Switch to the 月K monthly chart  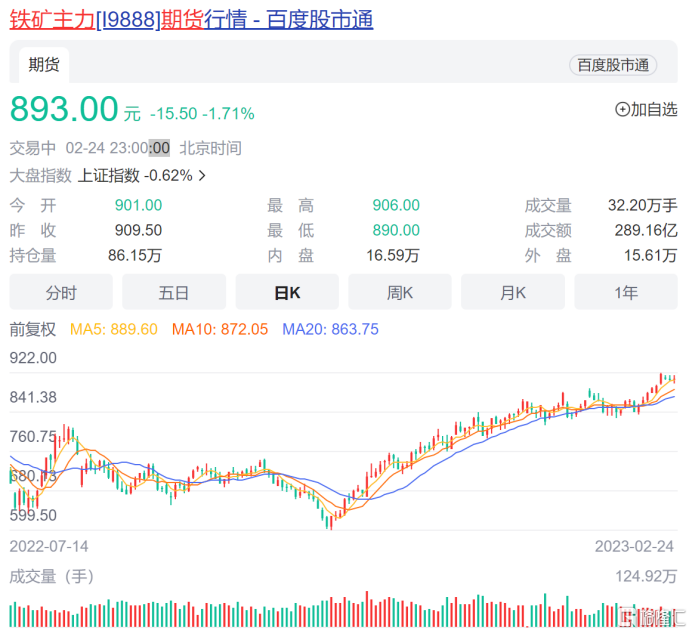[513, 293]
